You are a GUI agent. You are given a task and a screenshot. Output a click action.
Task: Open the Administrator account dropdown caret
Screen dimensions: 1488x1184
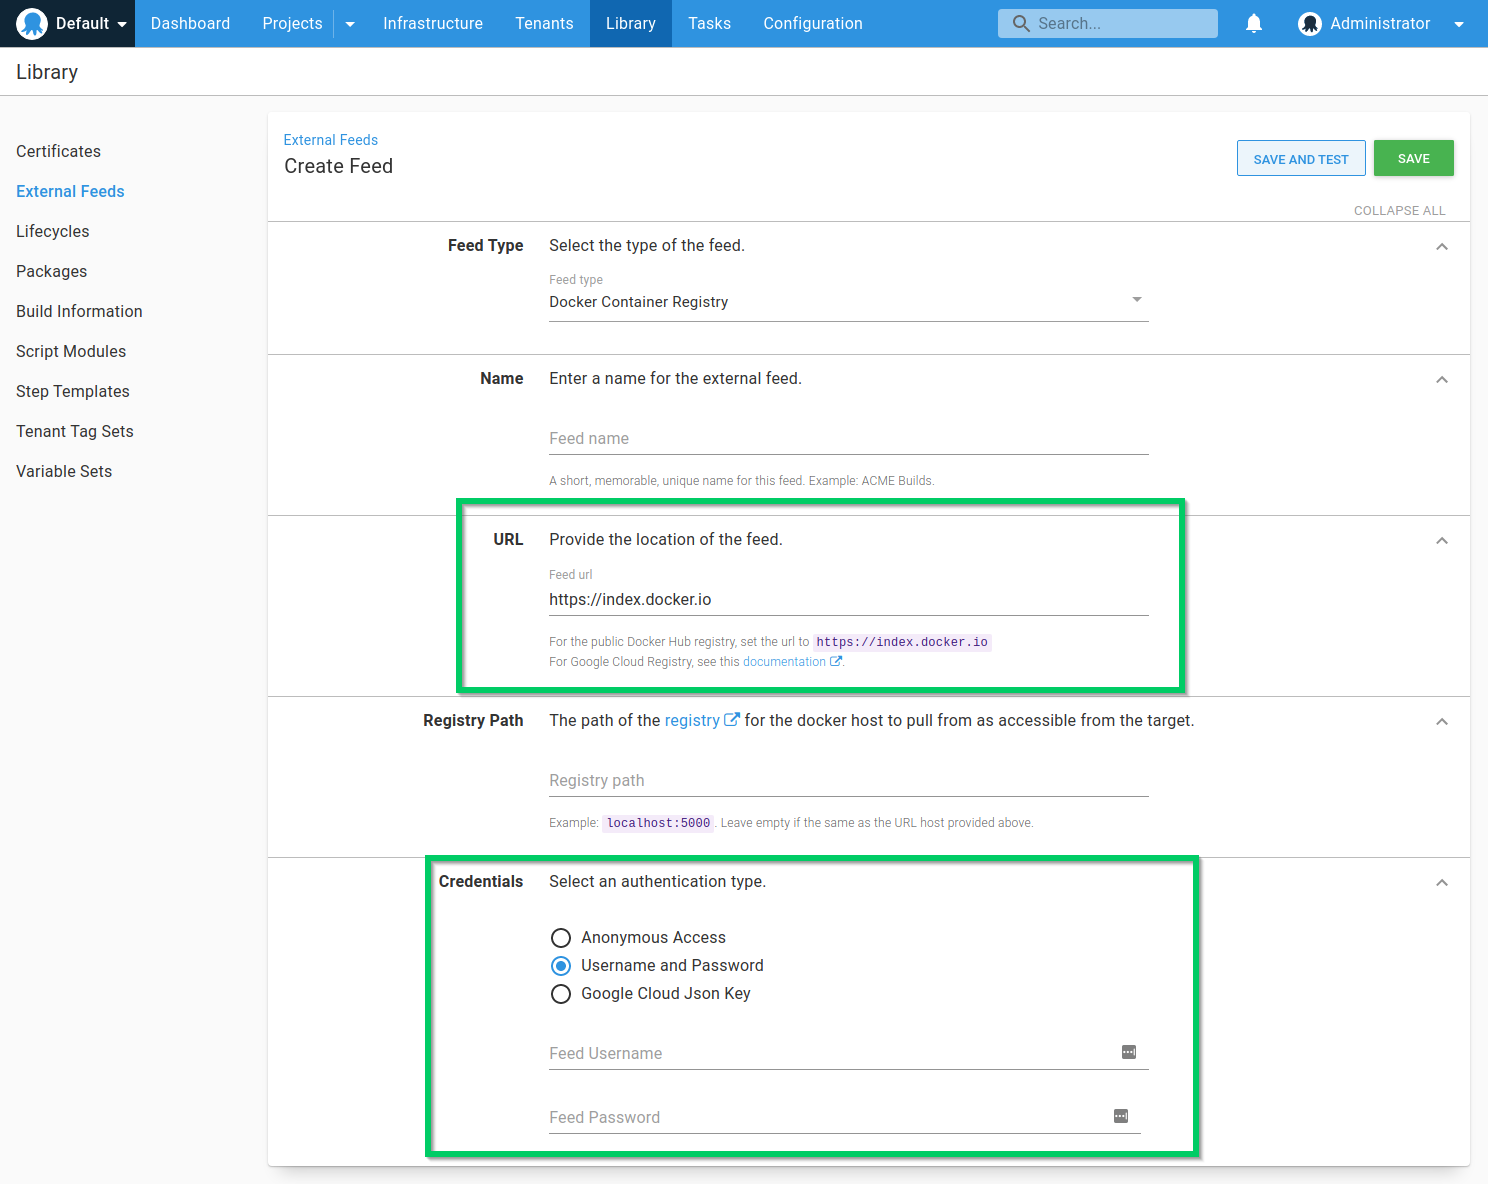pyautogui.click(x=1458, y=23)
